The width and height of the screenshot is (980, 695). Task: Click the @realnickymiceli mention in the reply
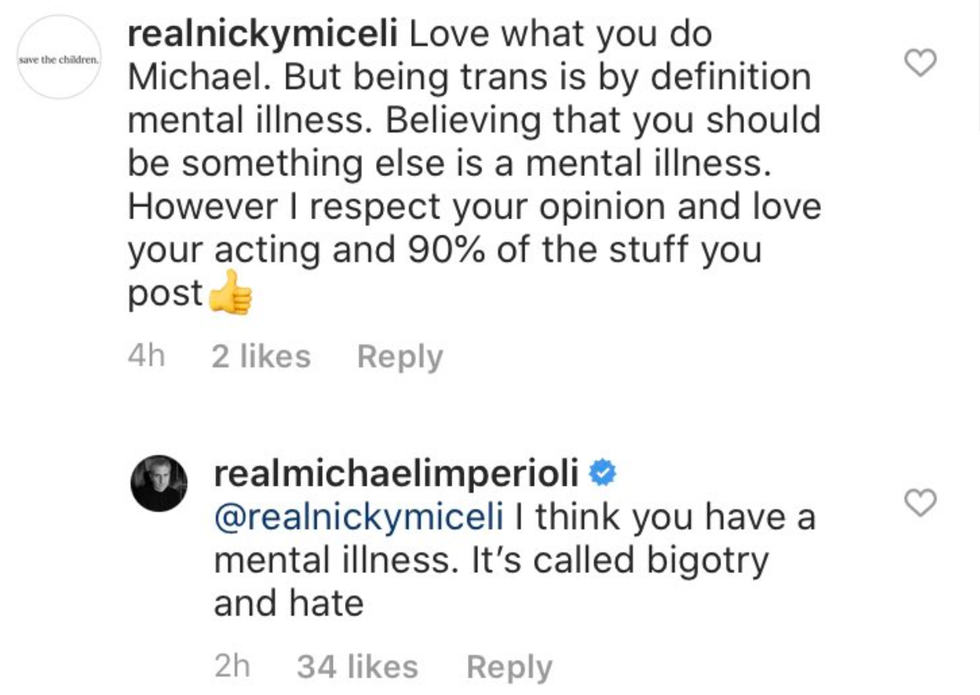pyautogui.click(x=356, y=517)
